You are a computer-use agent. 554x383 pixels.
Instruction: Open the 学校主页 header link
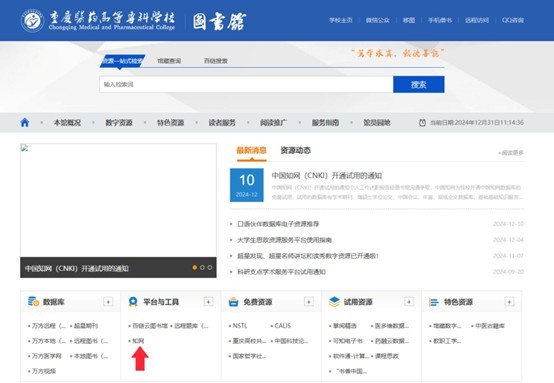[x=341, y=20]
